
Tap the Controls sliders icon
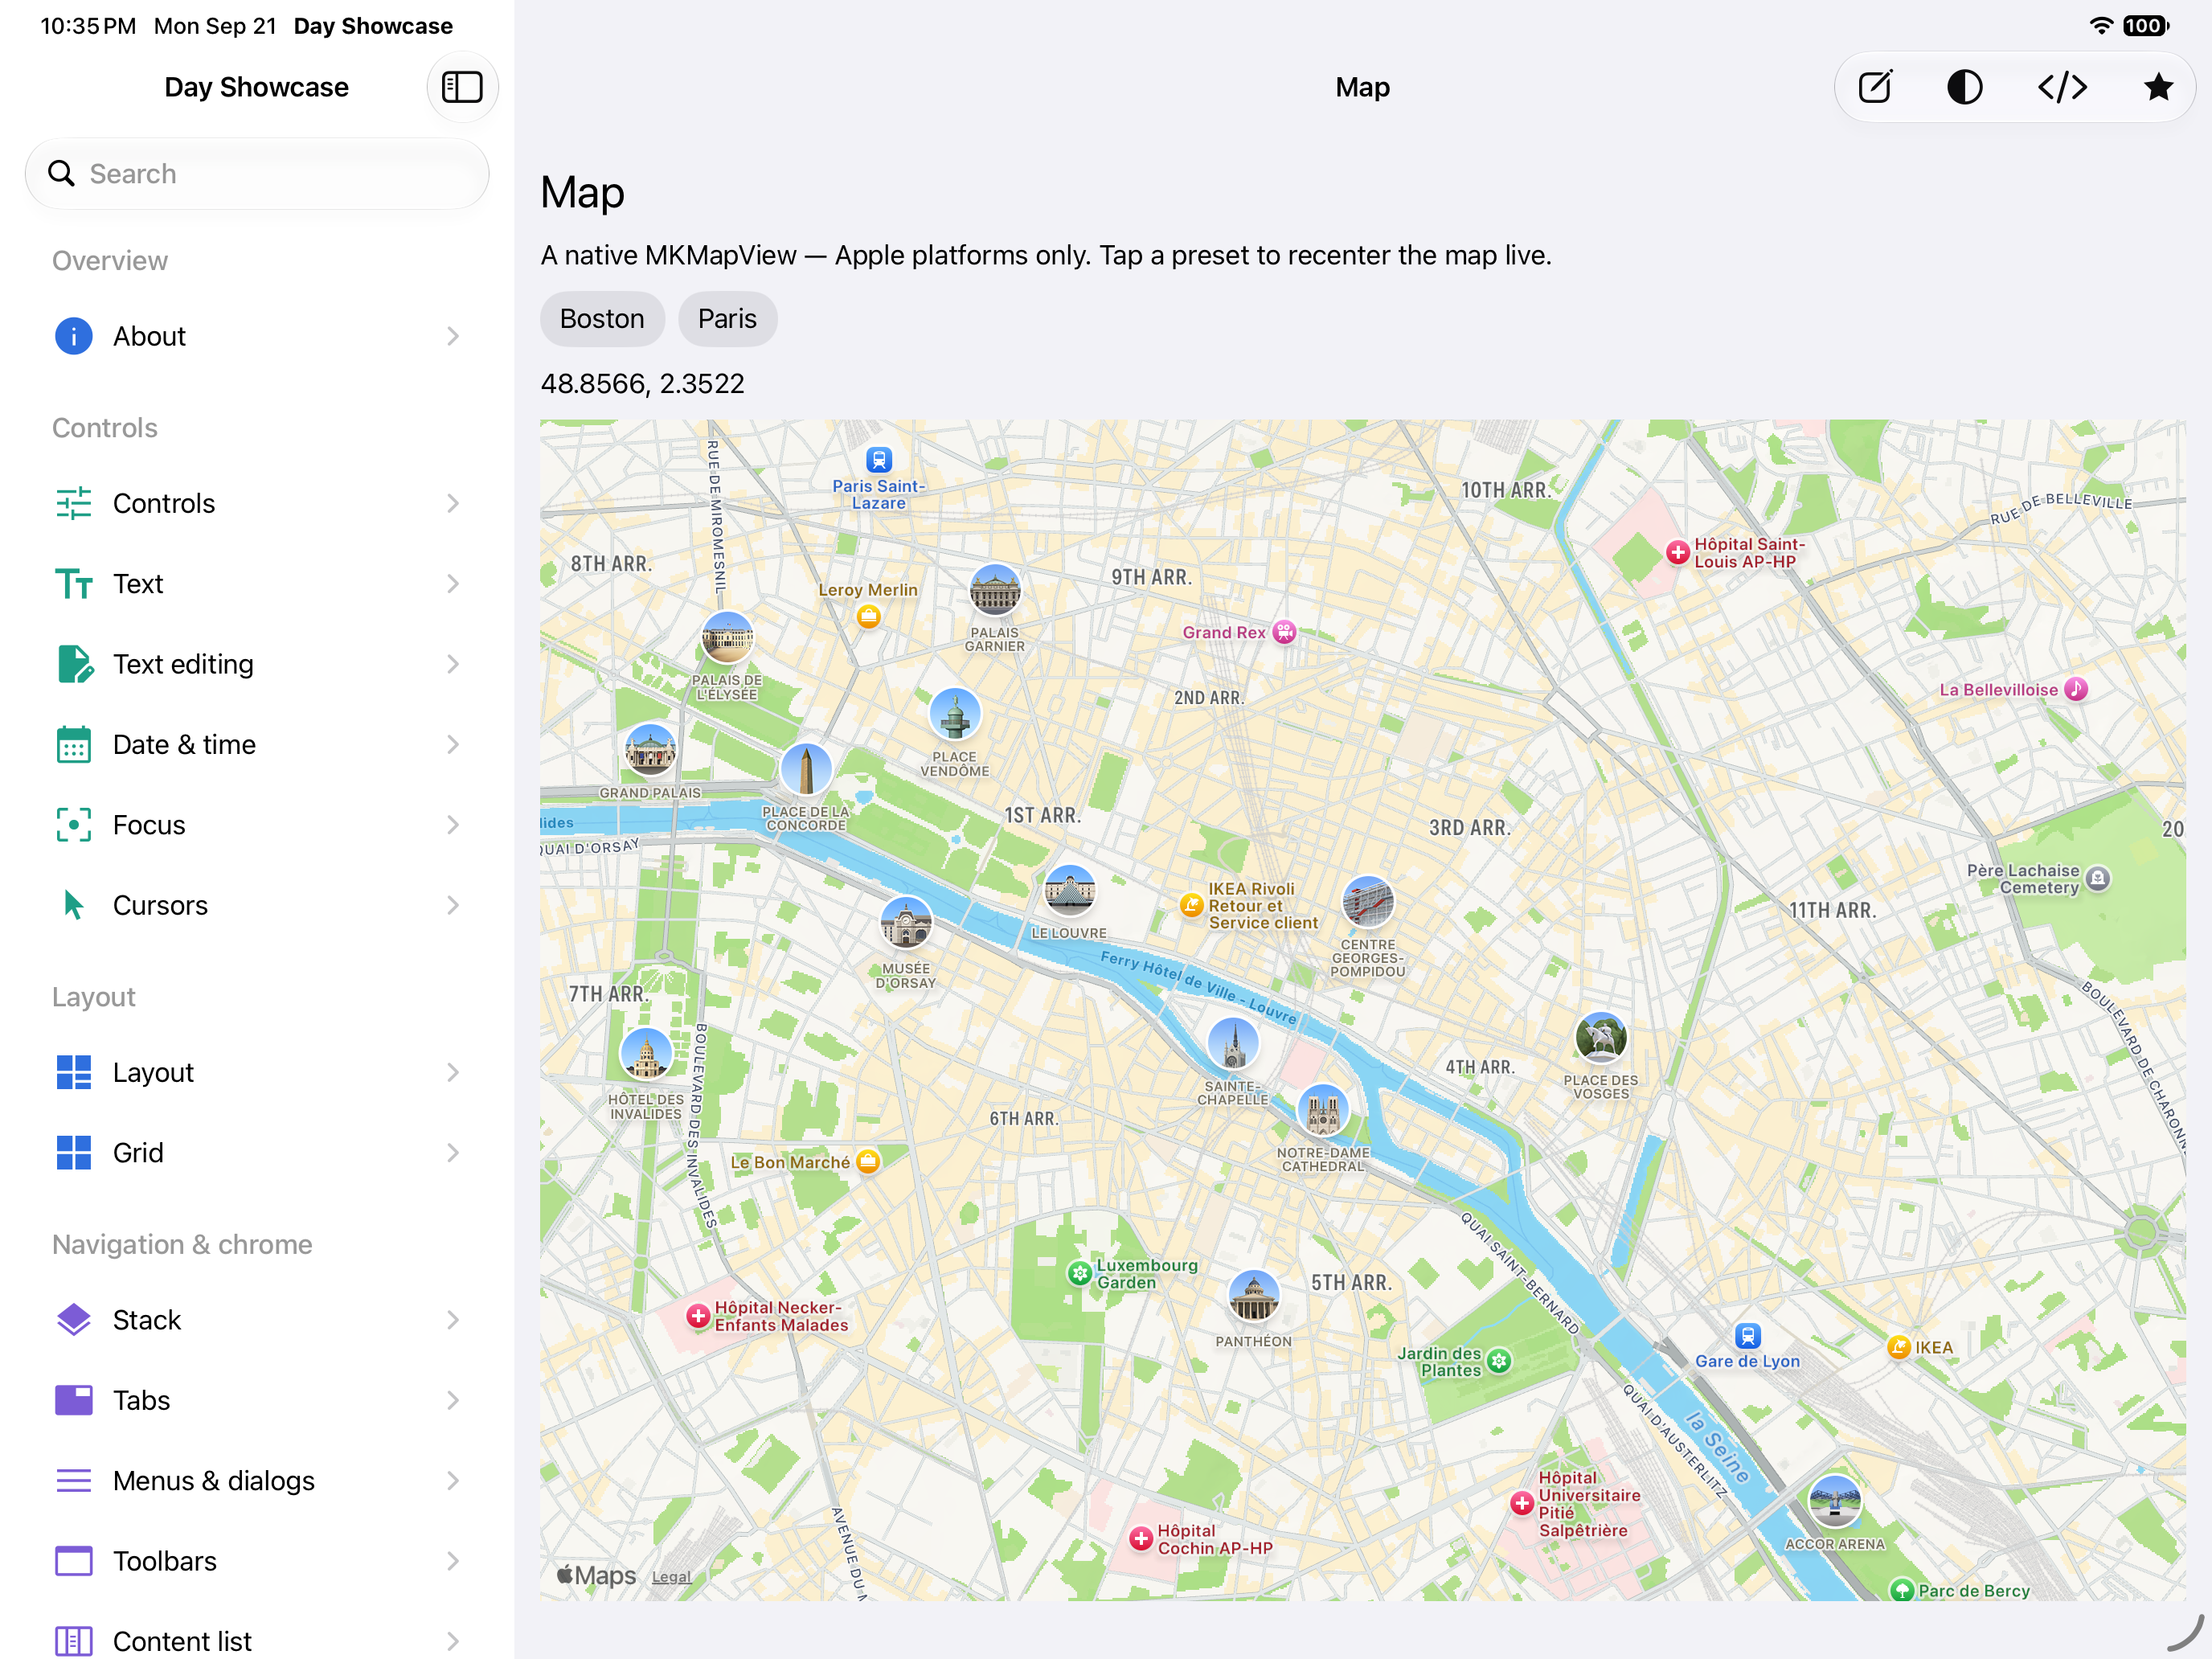[74, 503]
